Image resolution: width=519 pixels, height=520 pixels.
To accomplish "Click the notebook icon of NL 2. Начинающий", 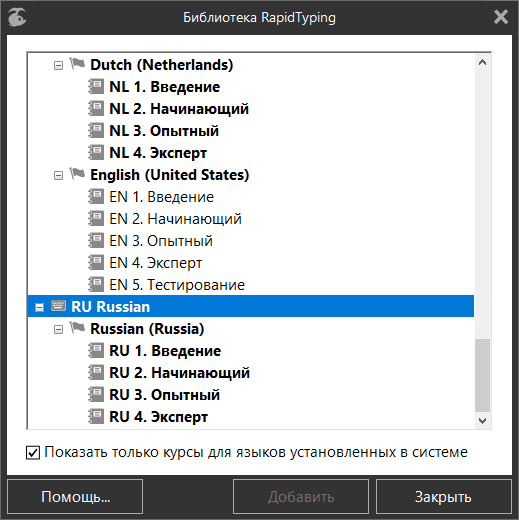I will point(96,108).
